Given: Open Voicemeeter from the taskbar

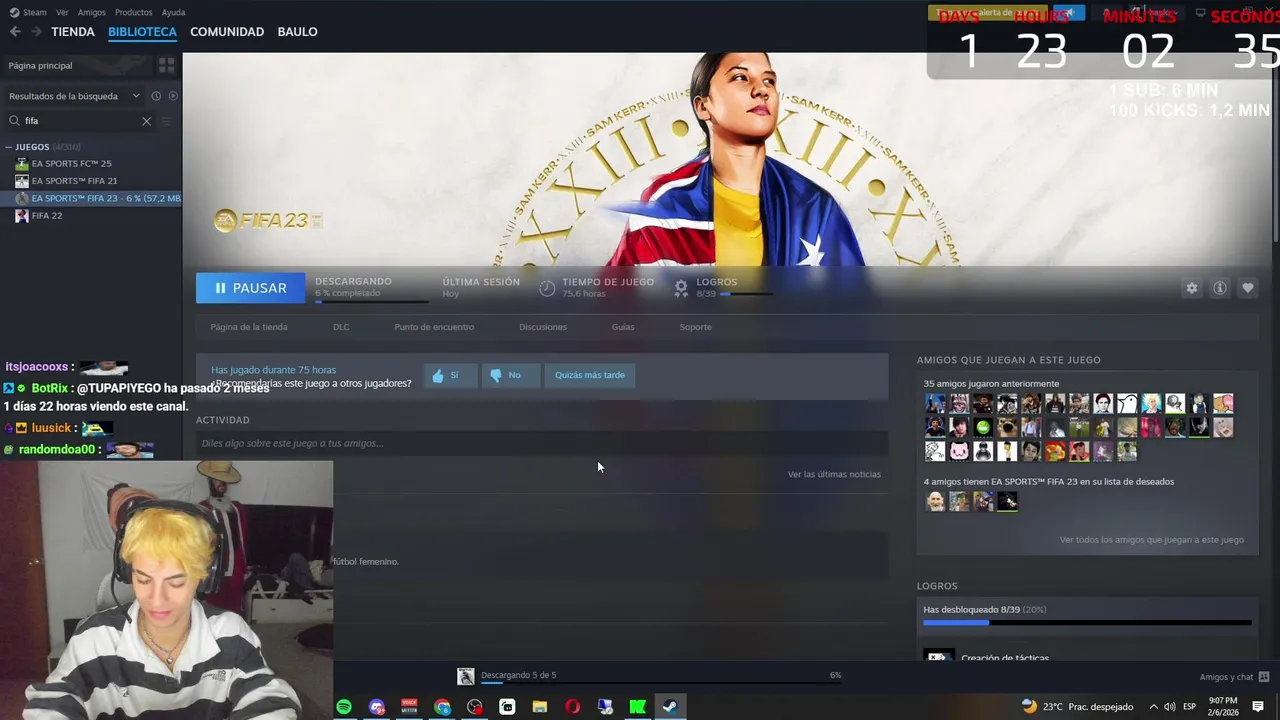Looking at the screenshot, I should click(x=409, y=707).
